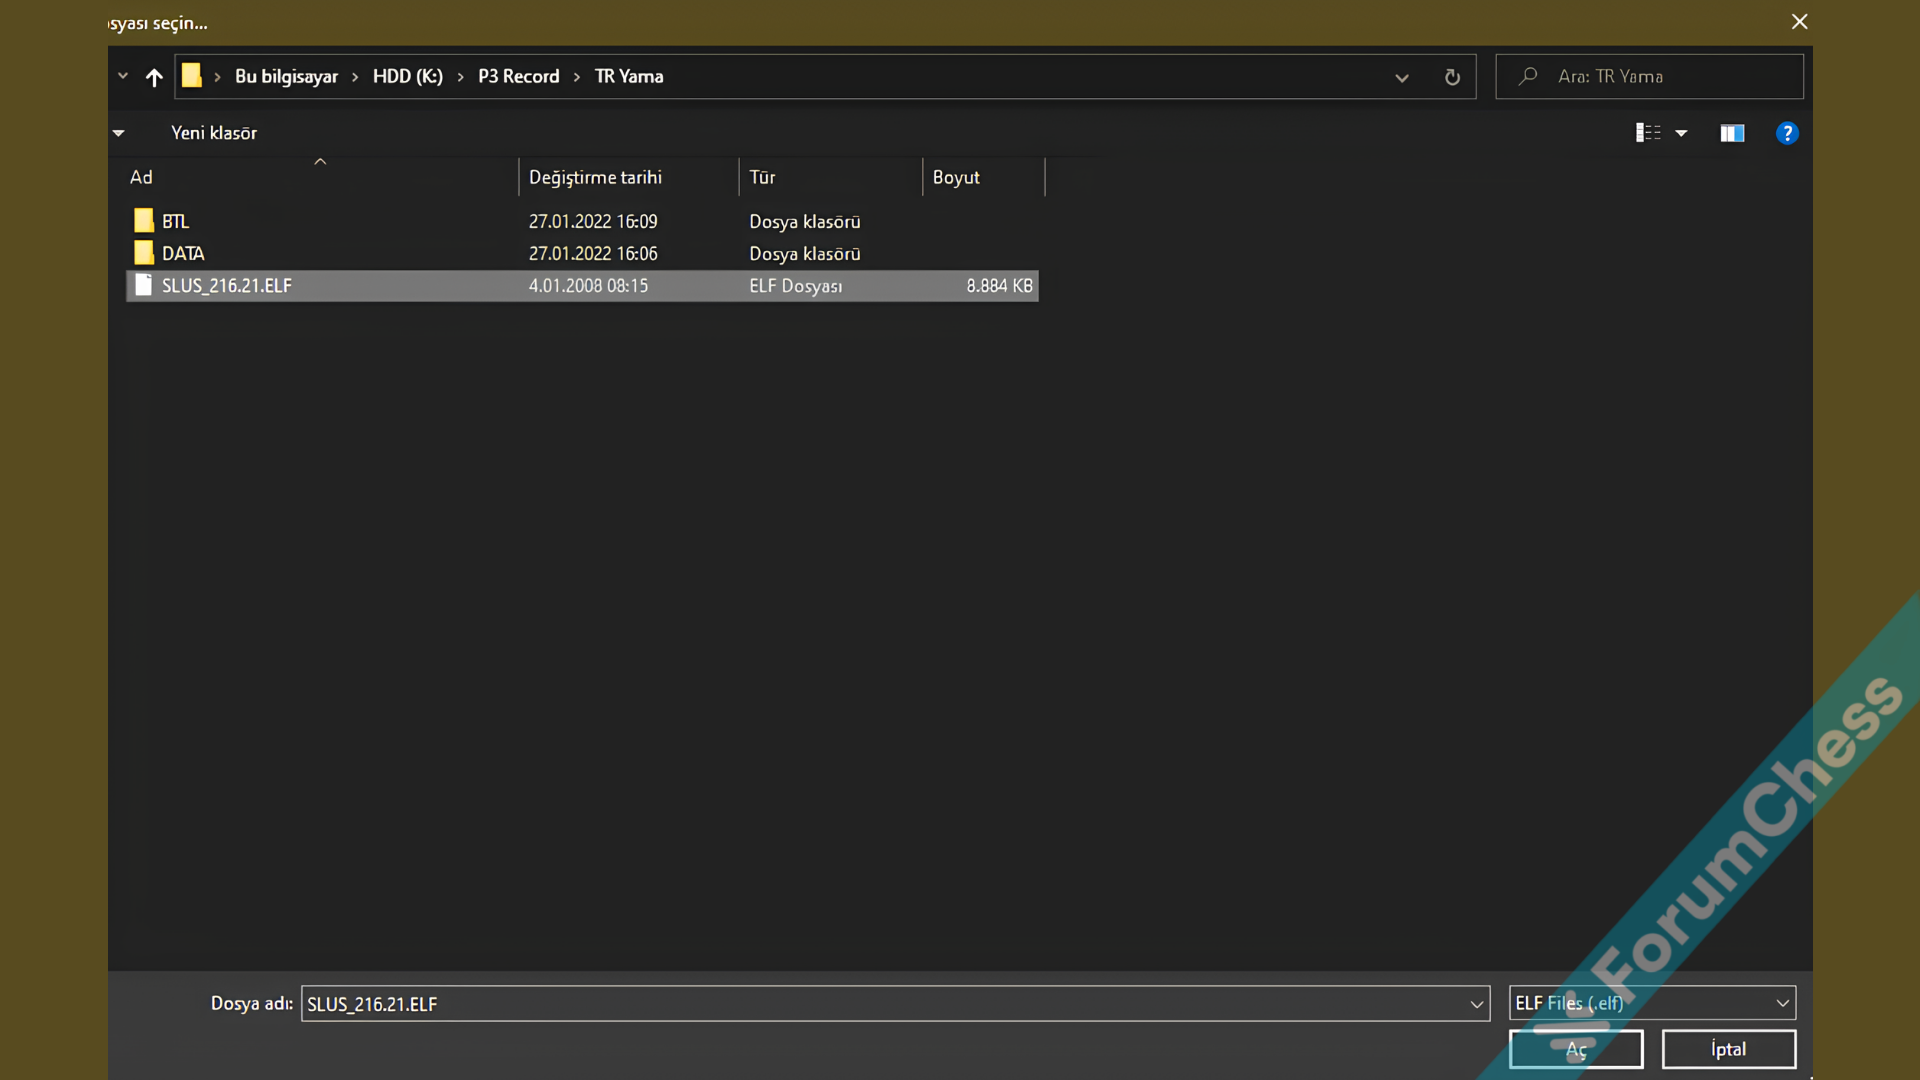Select P3 Record breadcrumb

(519, 77)
